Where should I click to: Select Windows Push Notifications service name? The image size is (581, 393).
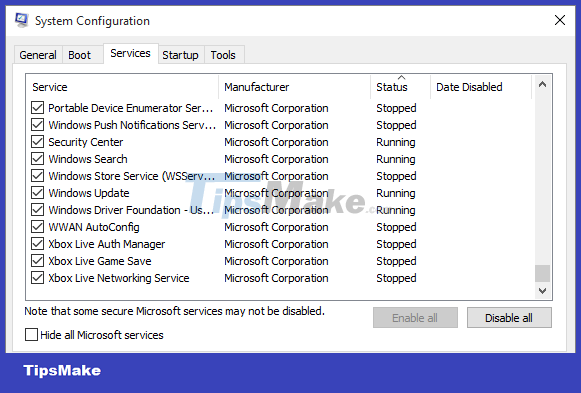point(132,125)
